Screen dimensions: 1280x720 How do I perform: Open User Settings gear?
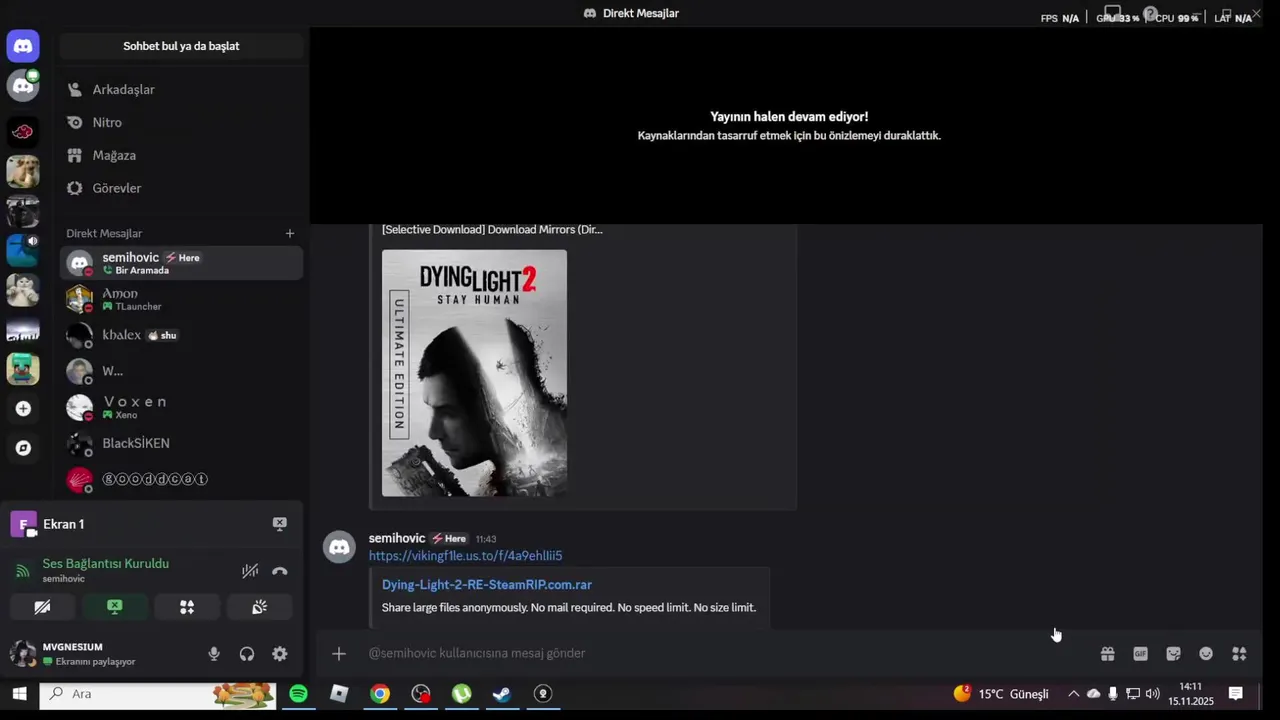(280, 654)
